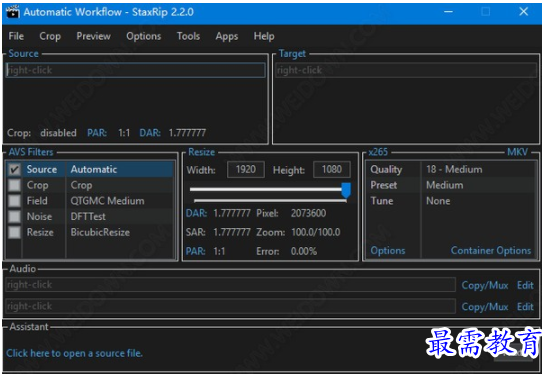Click the MKV container label
The width and height of the screenshot is (550, 374).
tap(517, 152)
